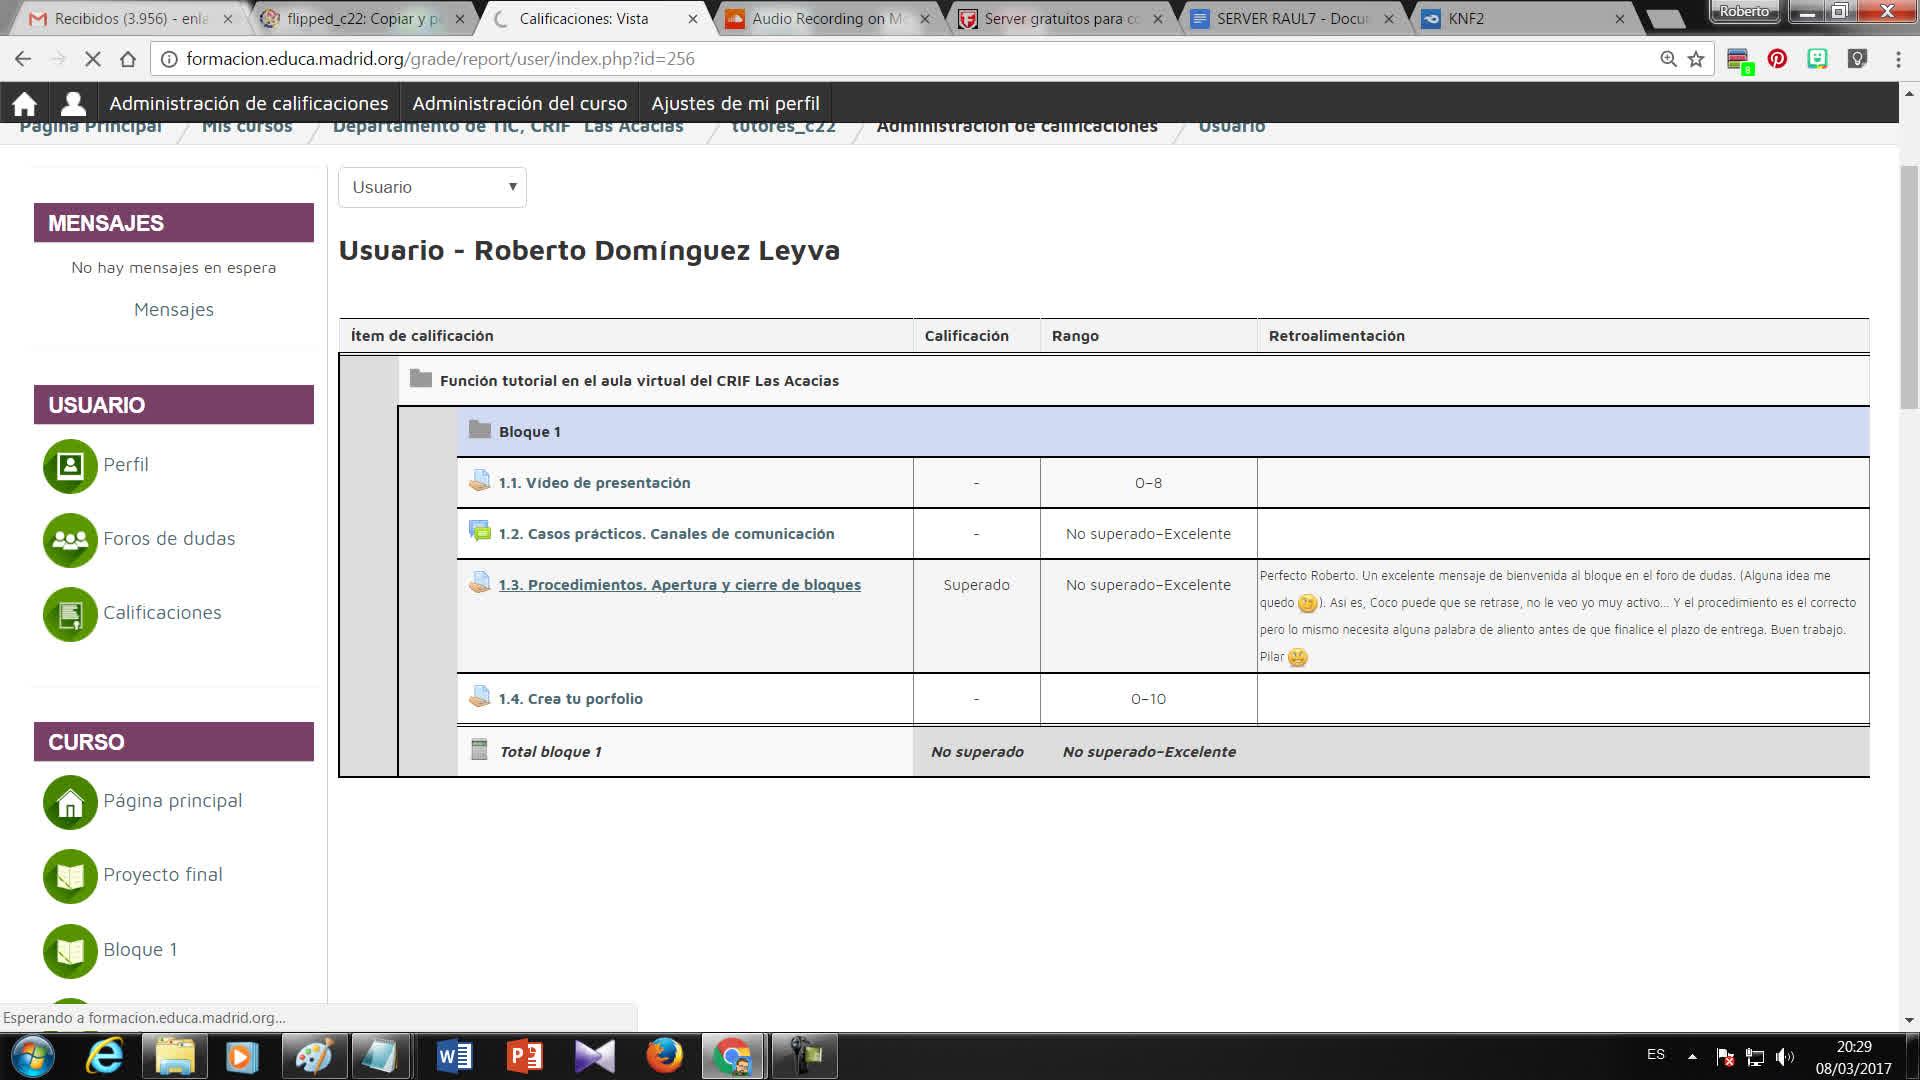Screen dimensions: 1920x1080
Task: Open Firefox from the Windows taskbar
Action: point(664,1056)
